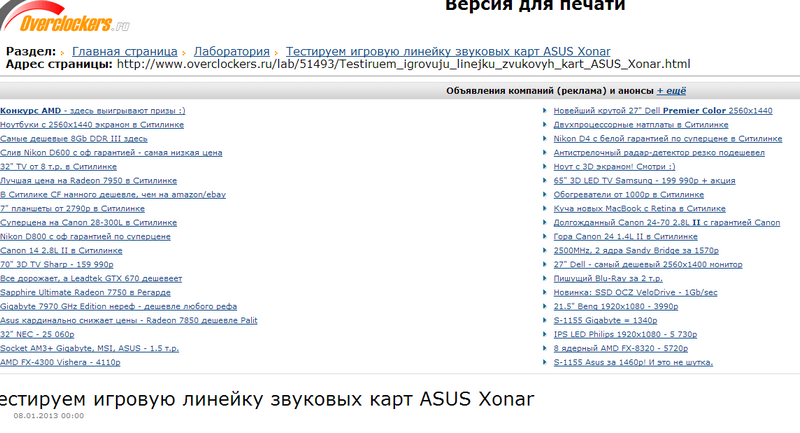Click the article date 08.01.2013 00:00

point(49,416)
